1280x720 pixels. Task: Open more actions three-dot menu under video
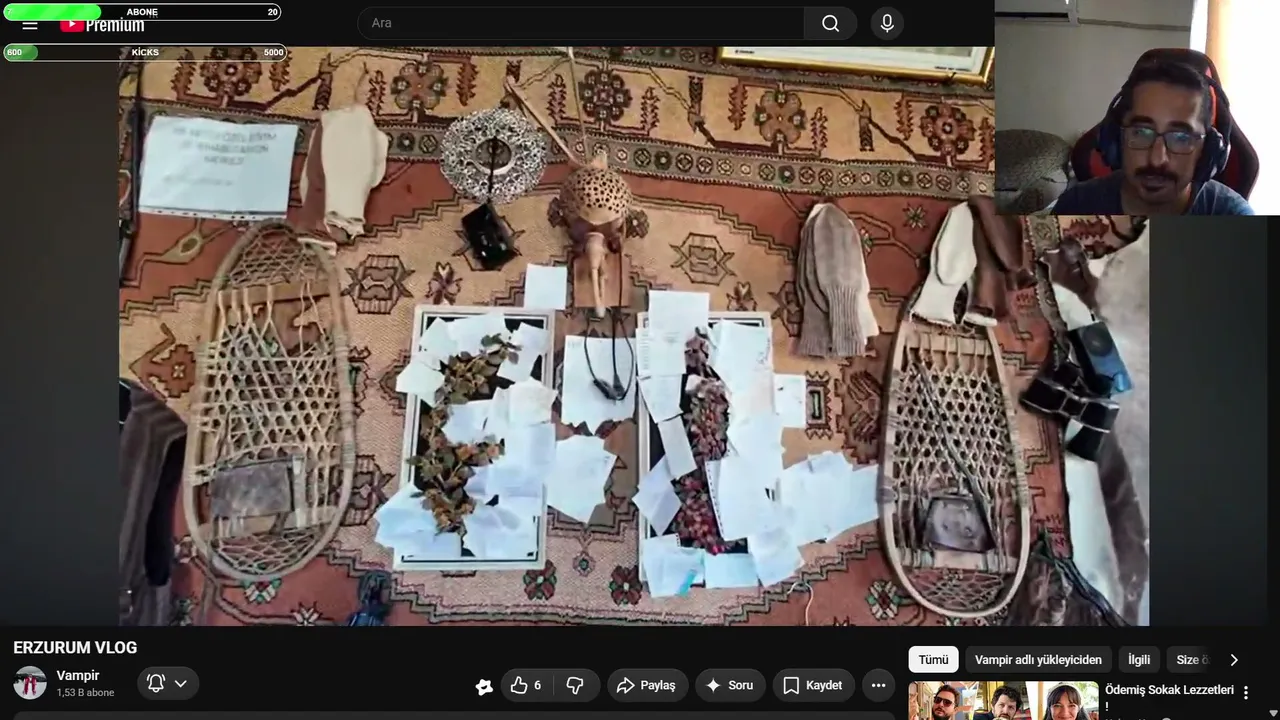(x=878, y=685)
